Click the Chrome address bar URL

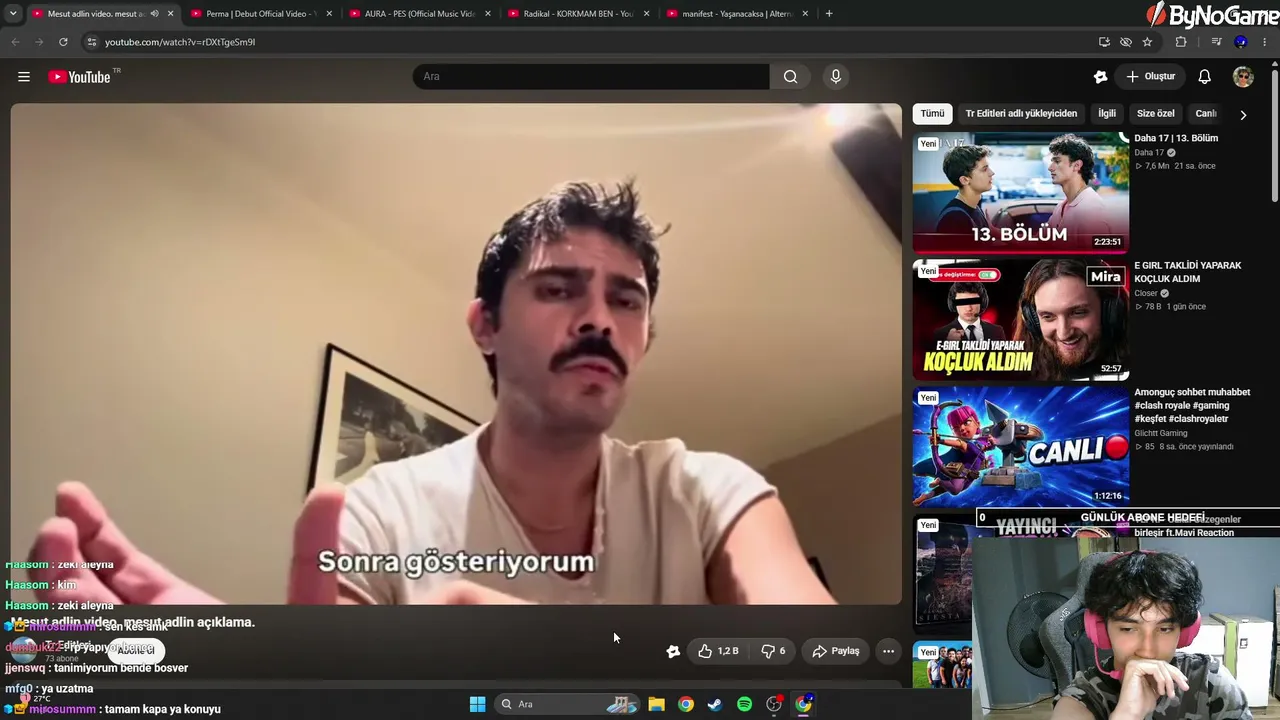tap(180, 42)
